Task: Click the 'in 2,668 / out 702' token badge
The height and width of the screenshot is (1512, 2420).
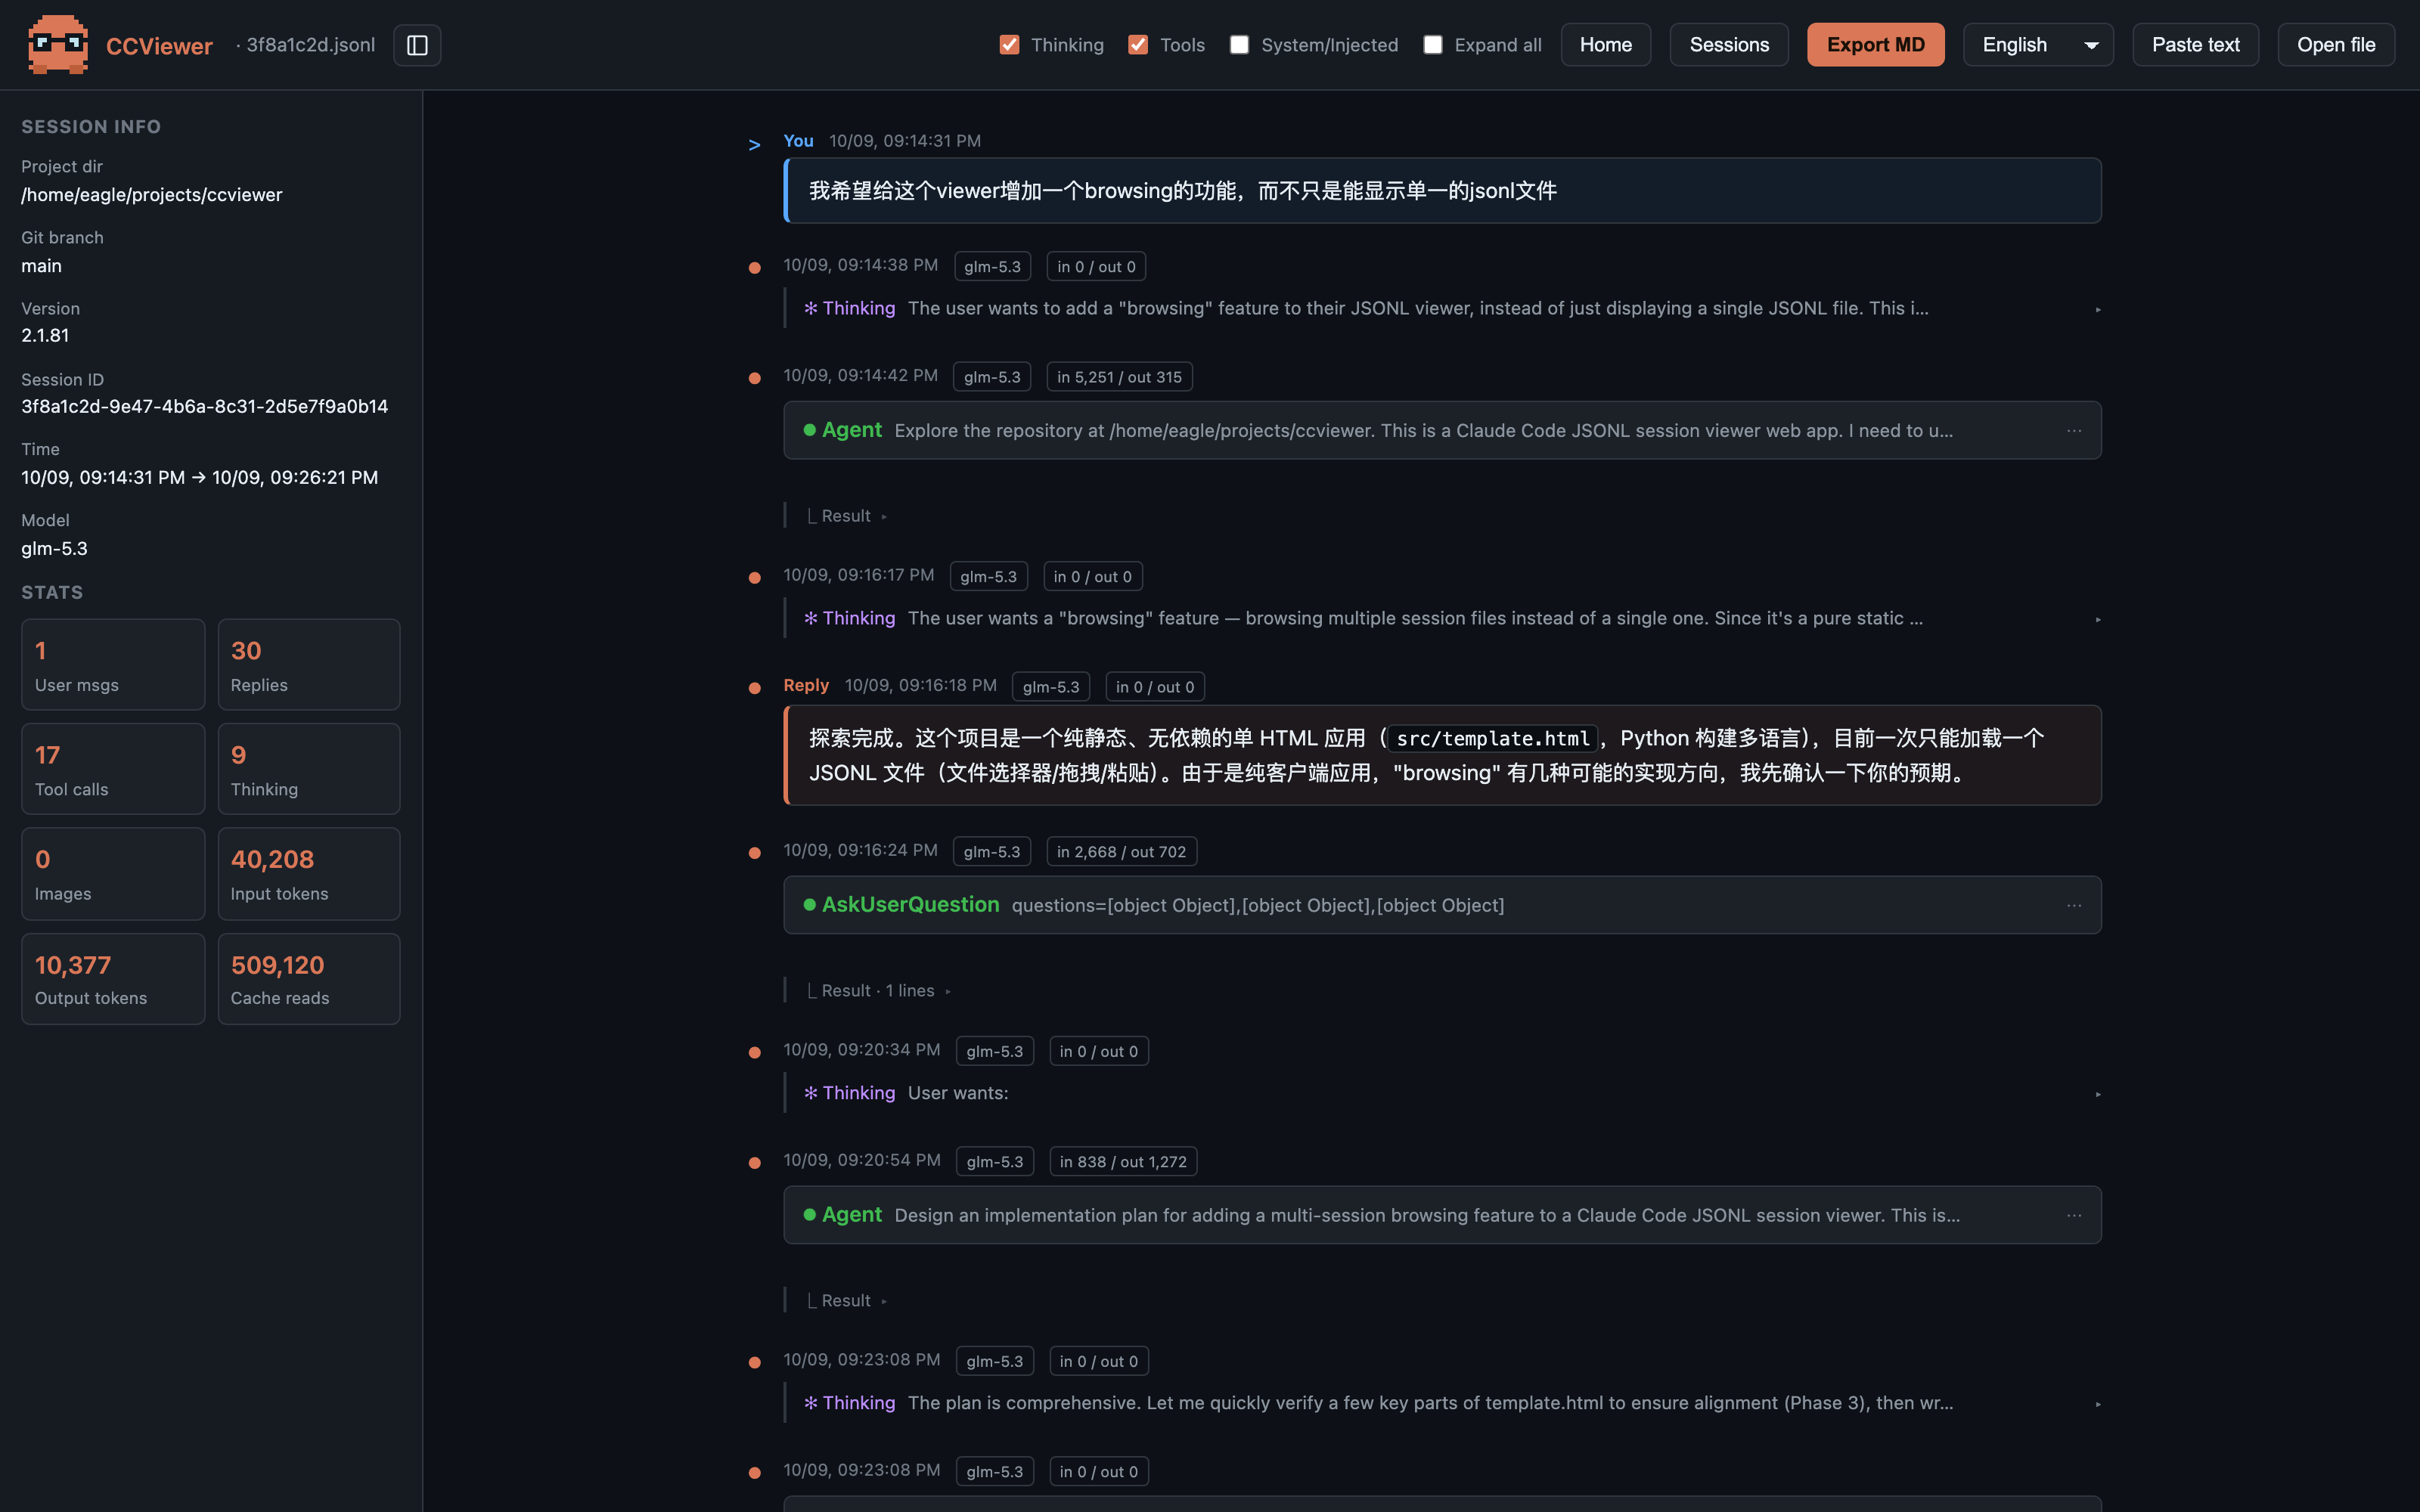Action: point(1121,852)
